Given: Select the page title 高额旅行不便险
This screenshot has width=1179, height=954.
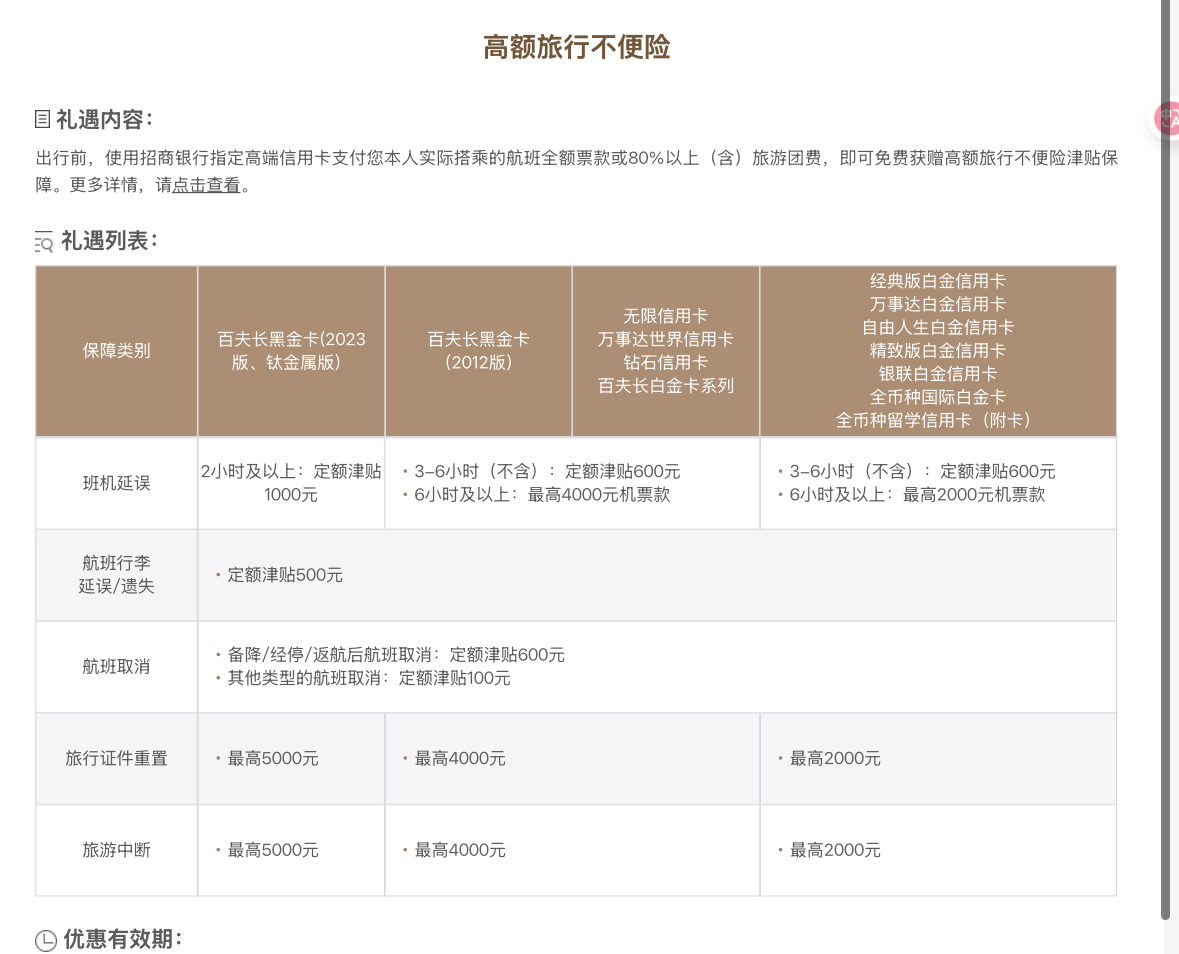Looking at the screenshot, I should (577, 47).
